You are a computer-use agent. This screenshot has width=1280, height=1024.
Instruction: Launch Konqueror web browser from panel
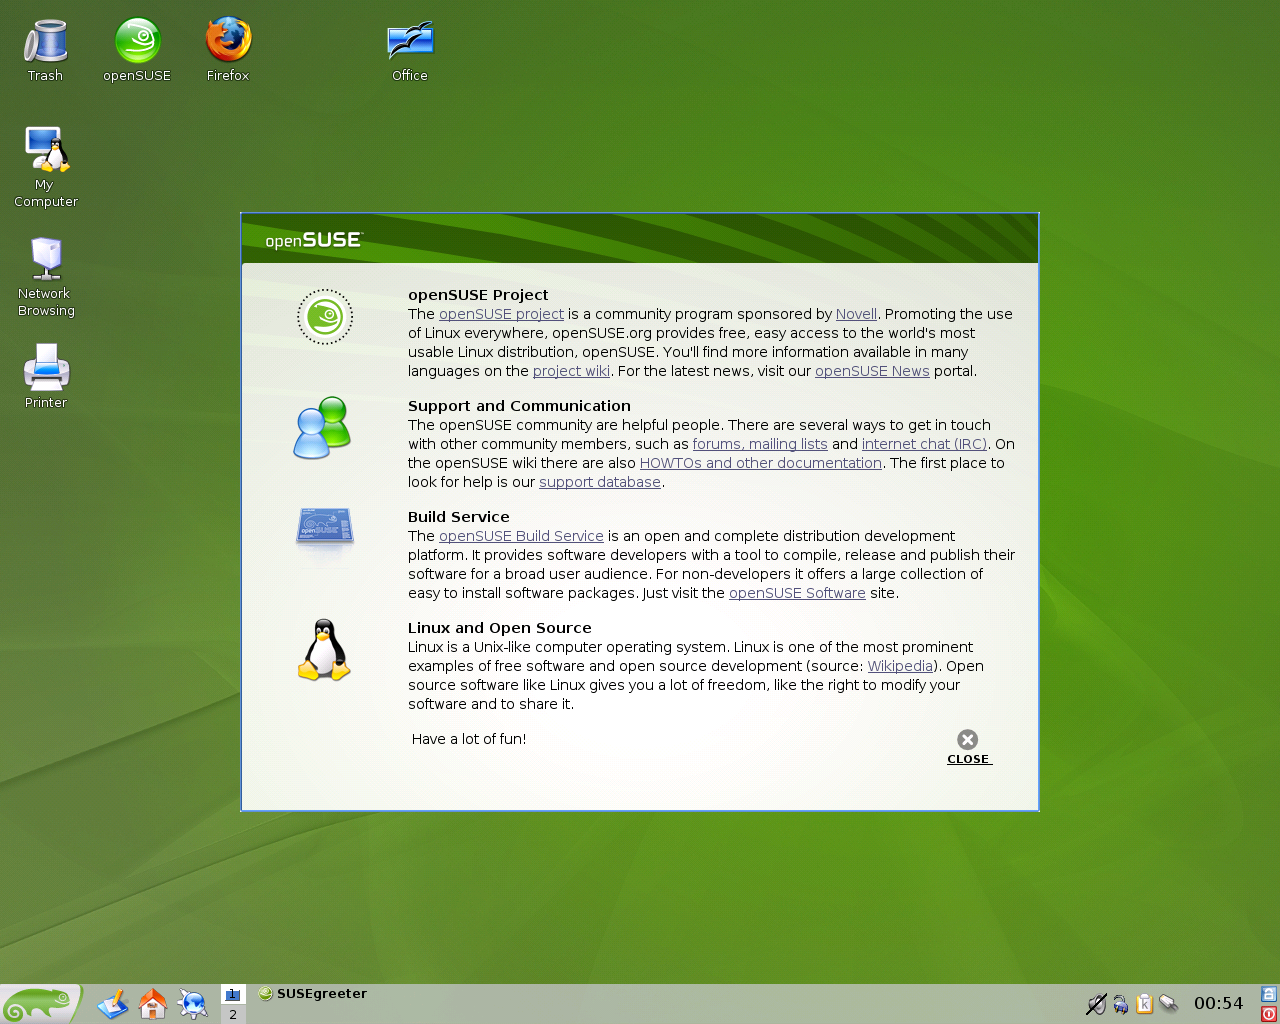pos(193,1004)
